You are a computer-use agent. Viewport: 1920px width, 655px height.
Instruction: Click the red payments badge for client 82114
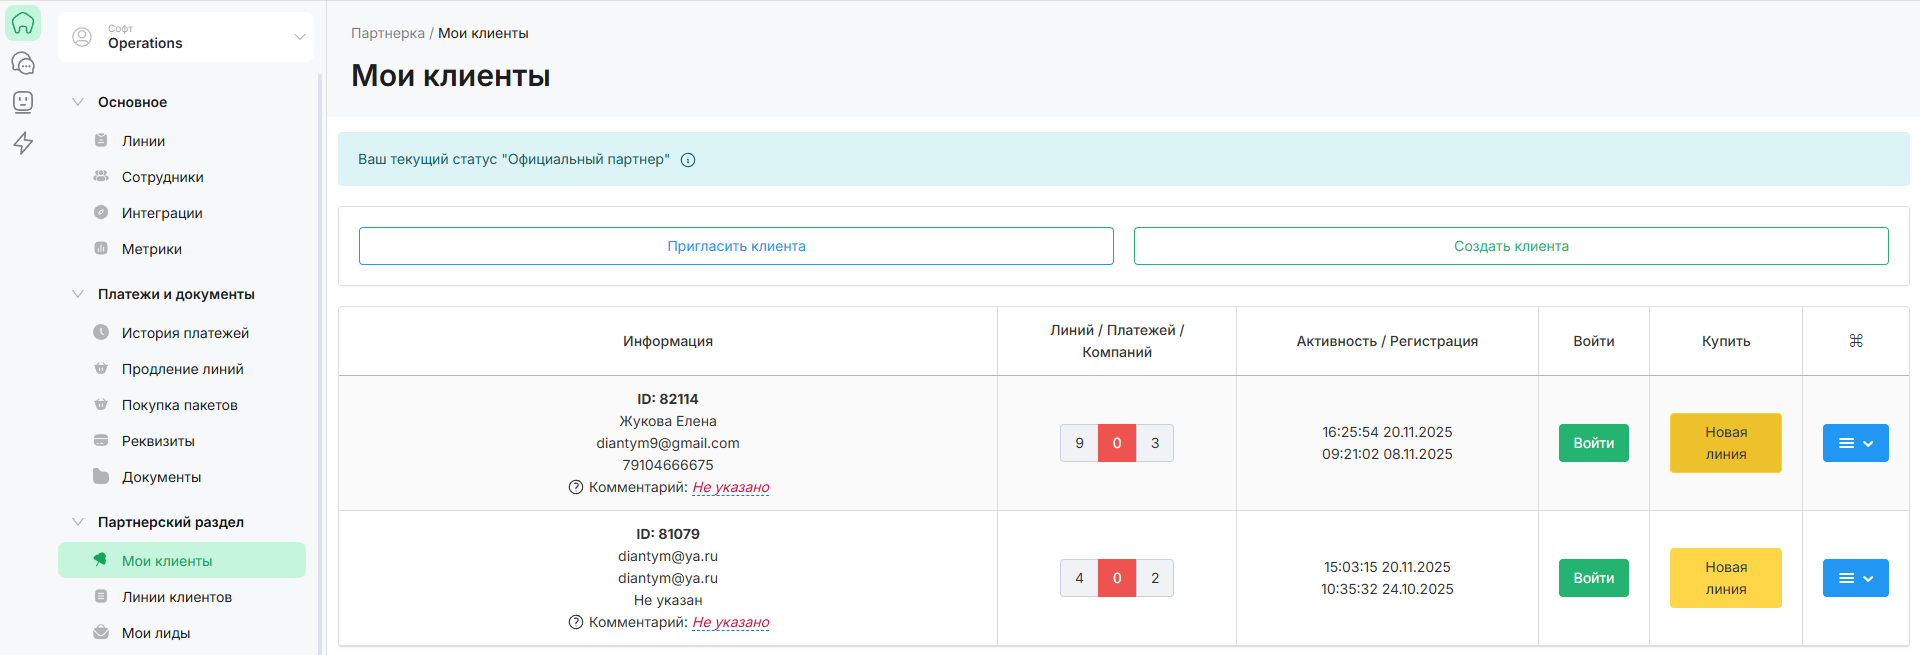(x=1116, y=443)
